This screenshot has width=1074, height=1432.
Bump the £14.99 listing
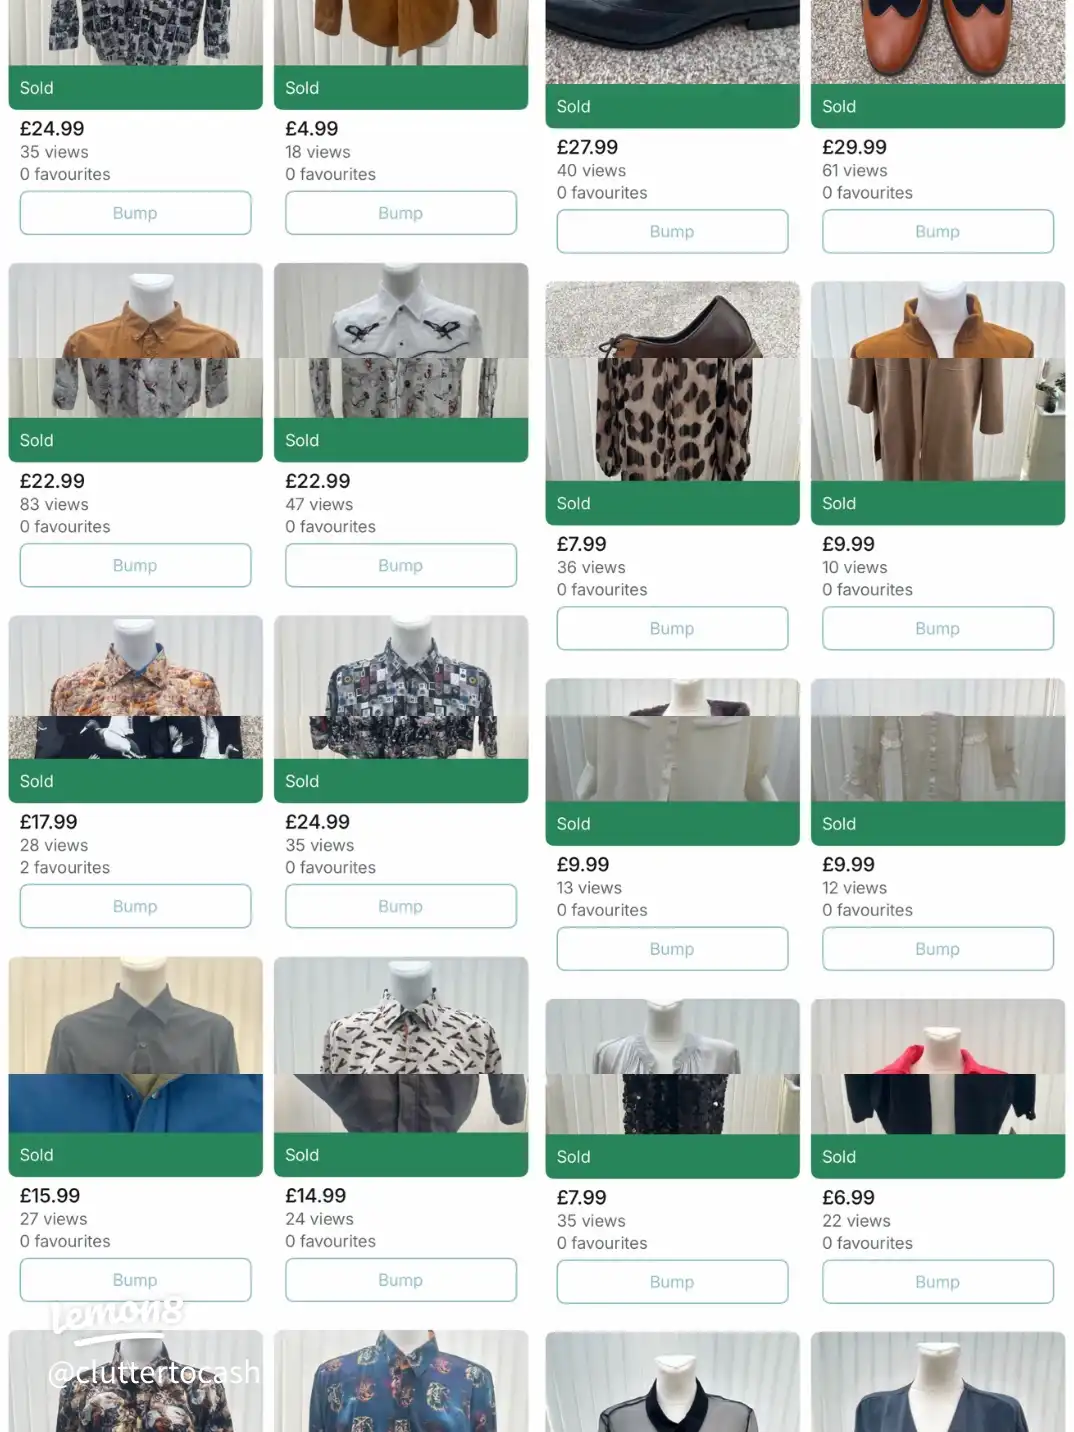pos(400,1280)
